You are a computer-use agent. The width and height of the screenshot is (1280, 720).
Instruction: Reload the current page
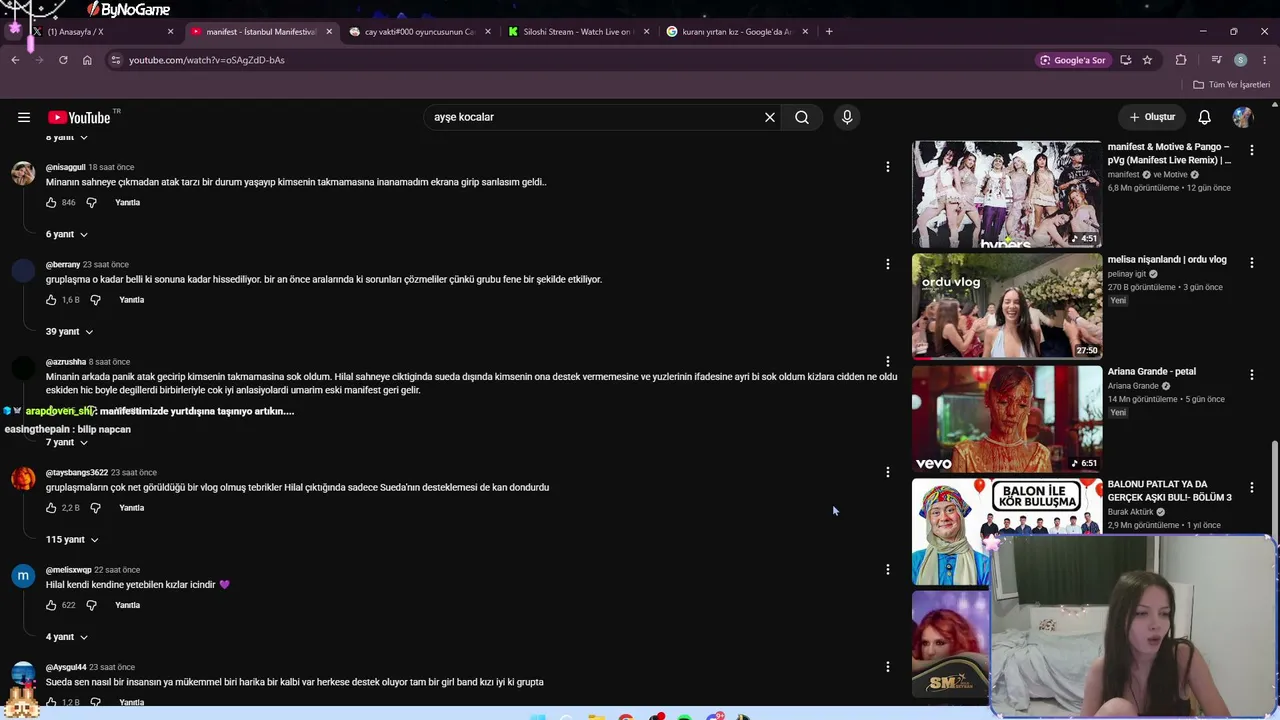click(63, 60)
